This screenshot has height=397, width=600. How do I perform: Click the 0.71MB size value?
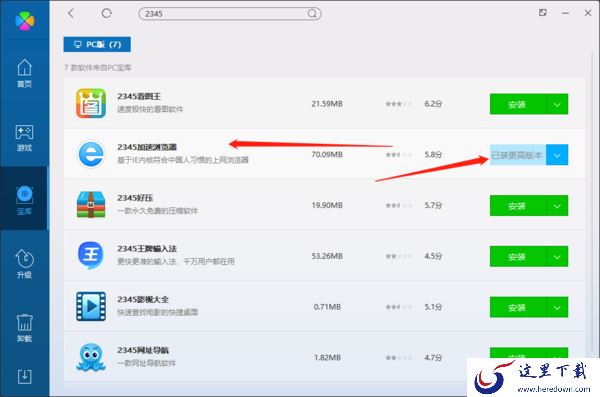[327, 307]
